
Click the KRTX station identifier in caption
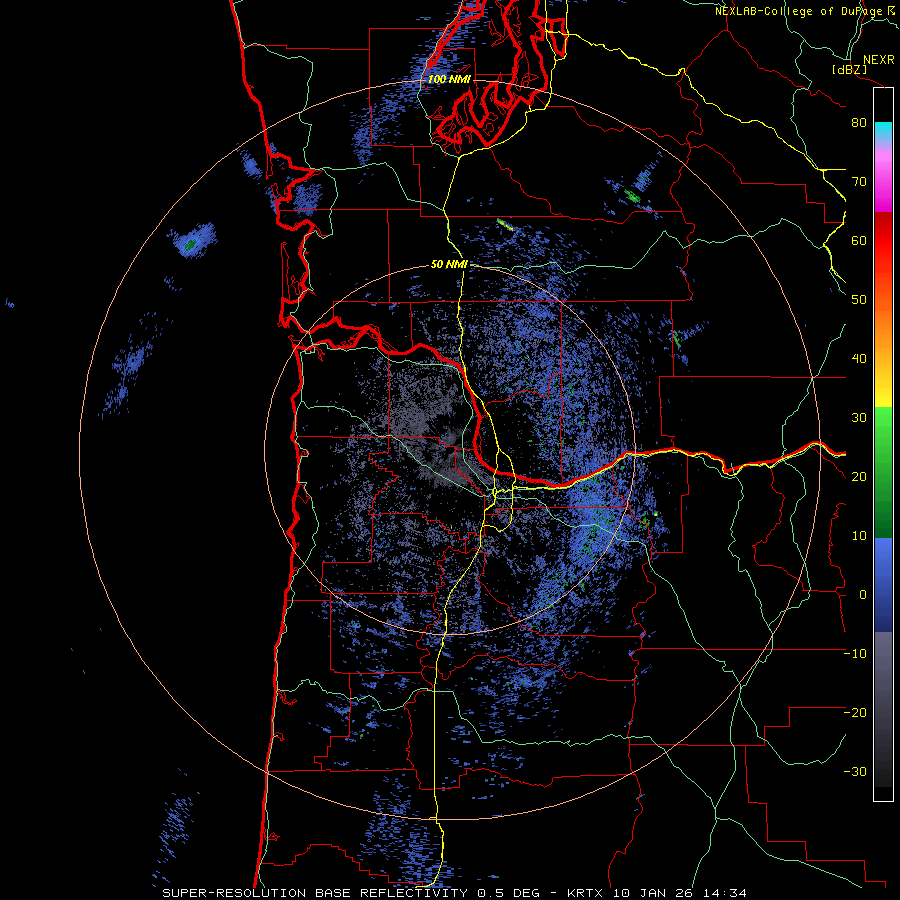pos(586,893)
